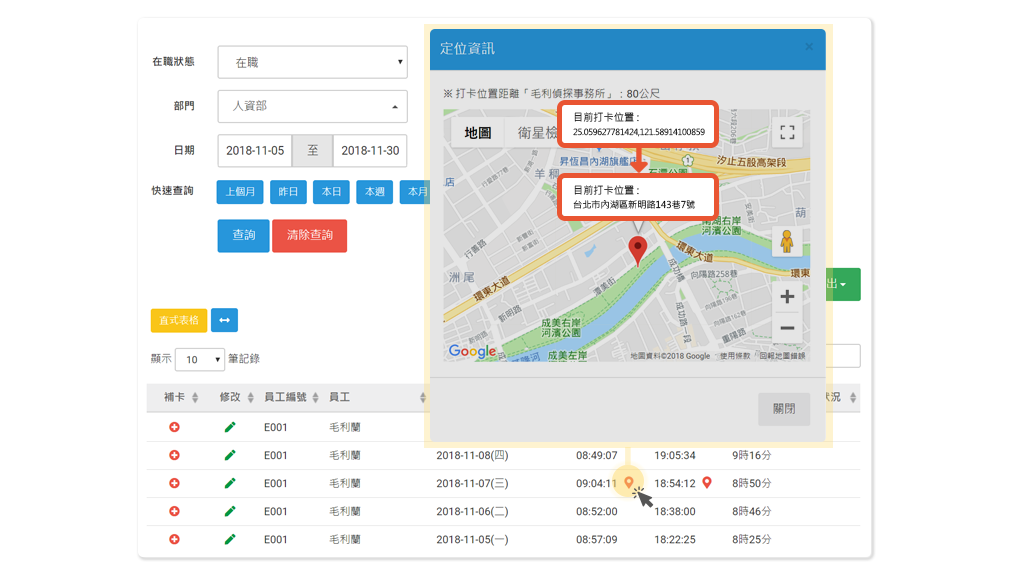Open the map 使用條款 link
1024x576 pixels.
(735, 356)
